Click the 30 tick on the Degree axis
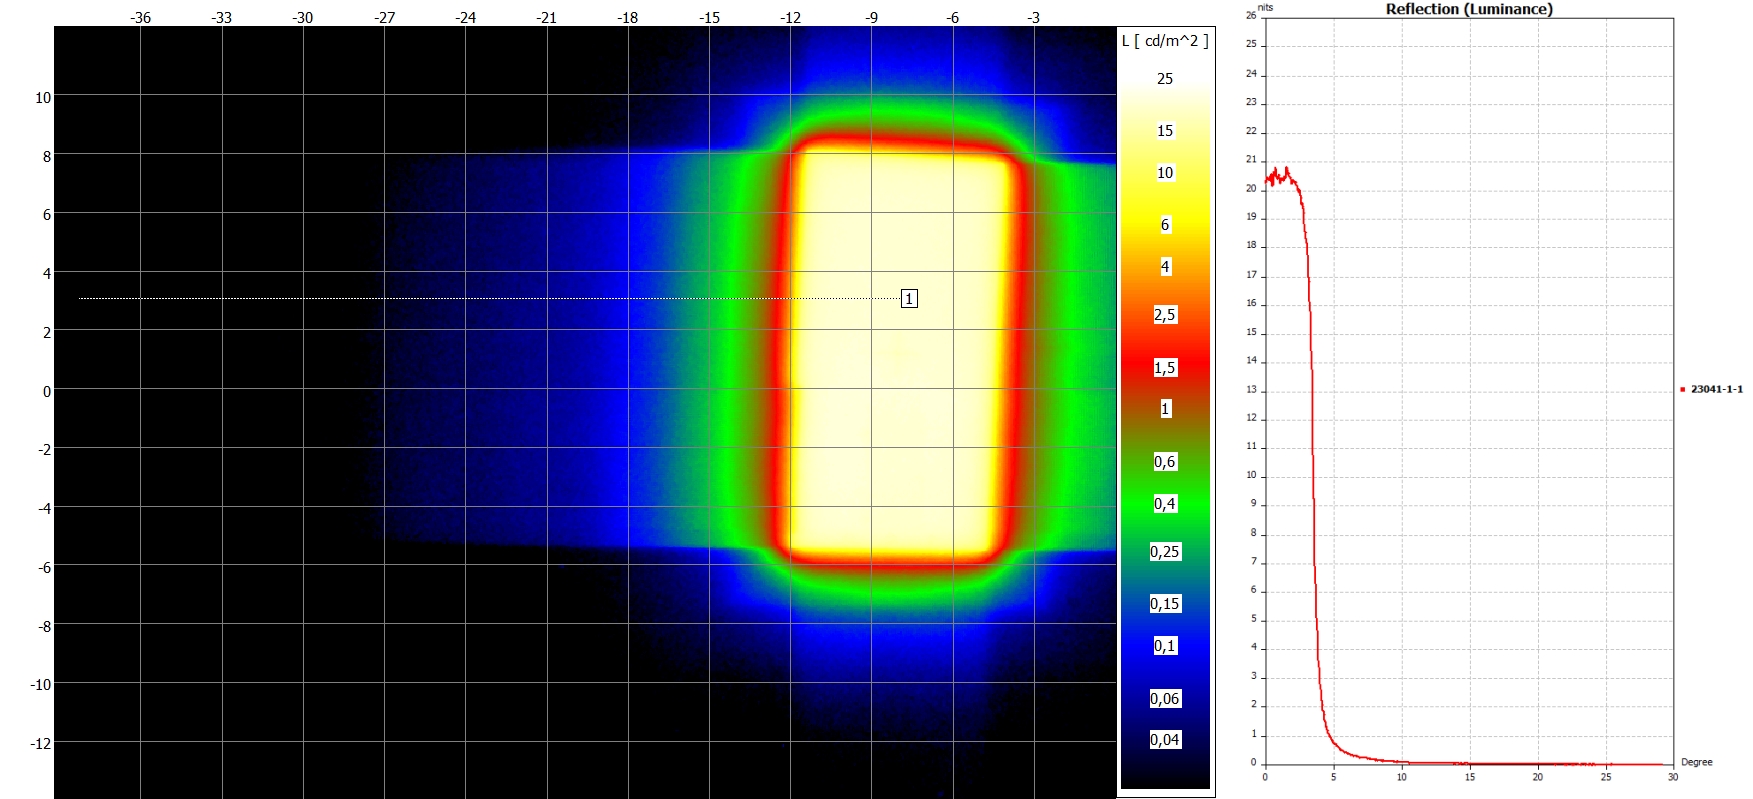The width and height of the screenshot is (1753, 799). (x=1672, y=777)
